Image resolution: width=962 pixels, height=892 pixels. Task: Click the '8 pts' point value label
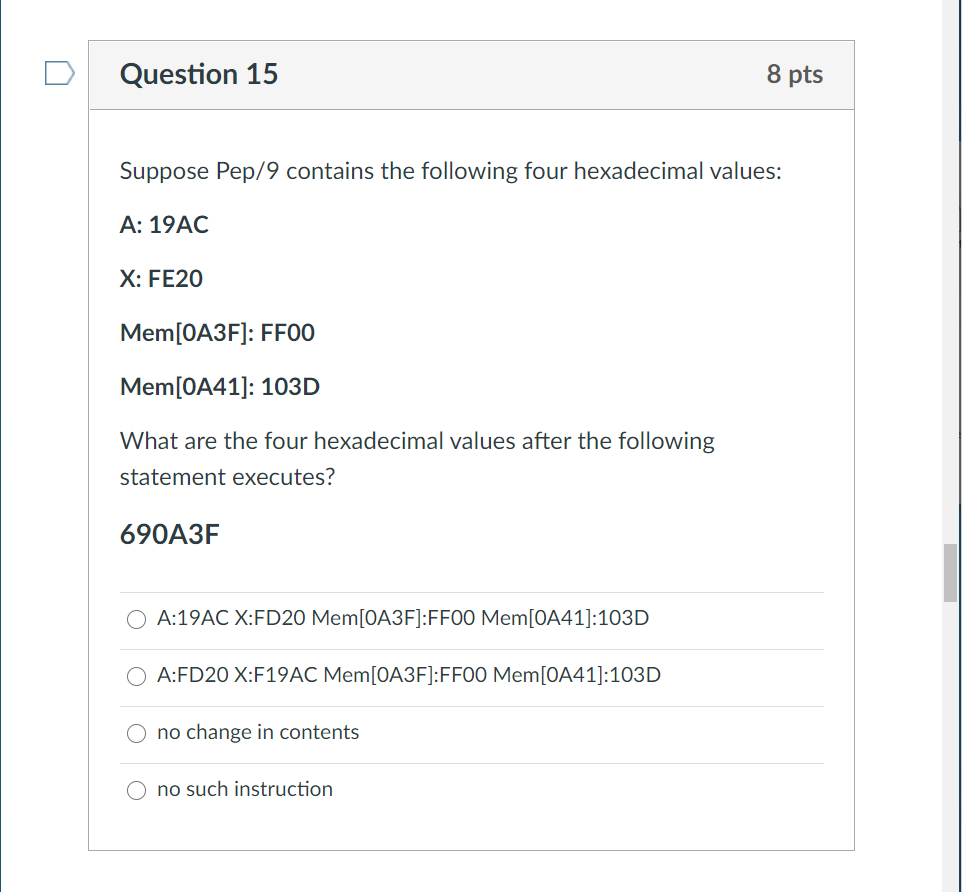tap(795, 74)
